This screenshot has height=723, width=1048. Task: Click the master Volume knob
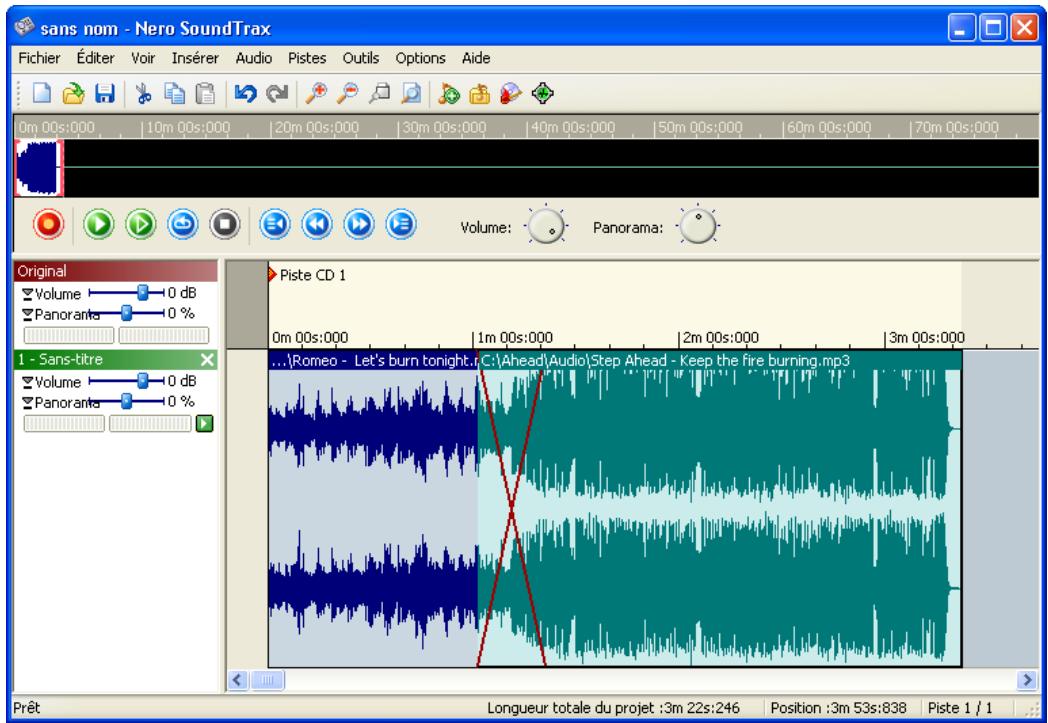click(546, 226)
